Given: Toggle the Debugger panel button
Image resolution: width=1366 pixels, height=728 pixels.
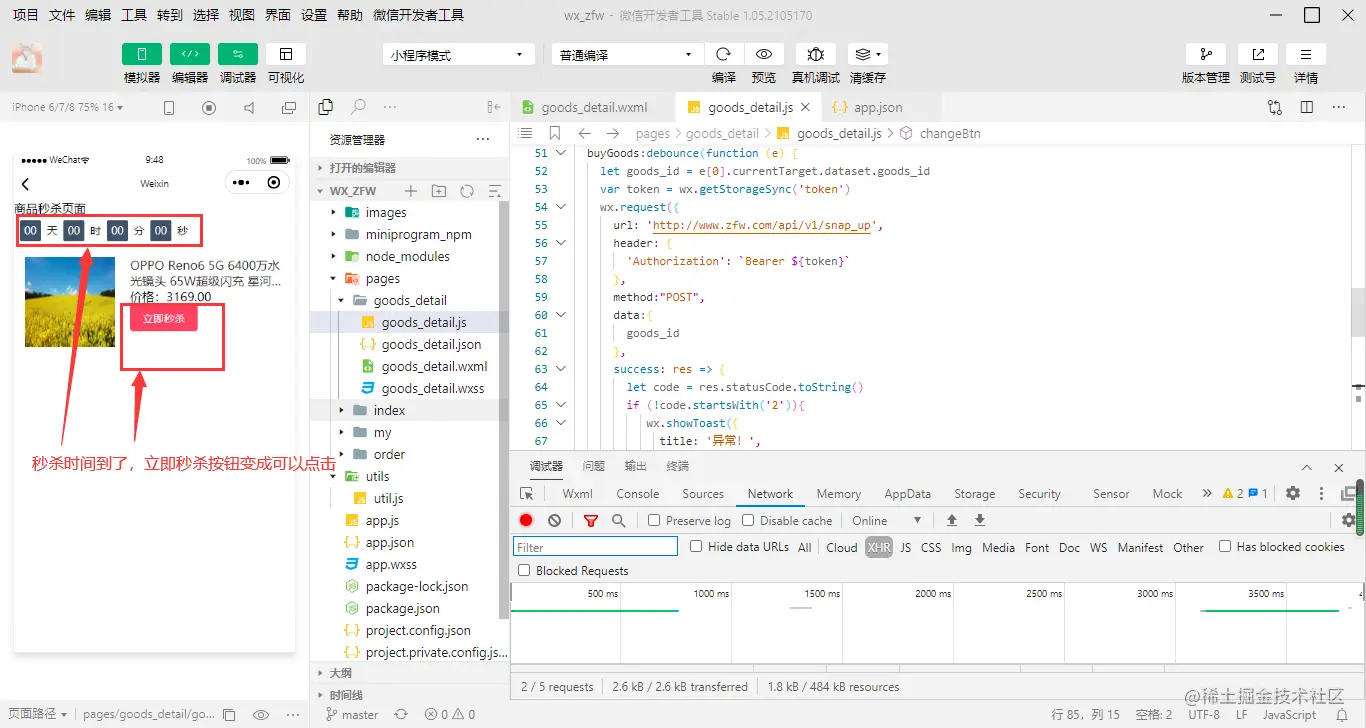Looking at the screenshot, I should click(x=238, y=54).
